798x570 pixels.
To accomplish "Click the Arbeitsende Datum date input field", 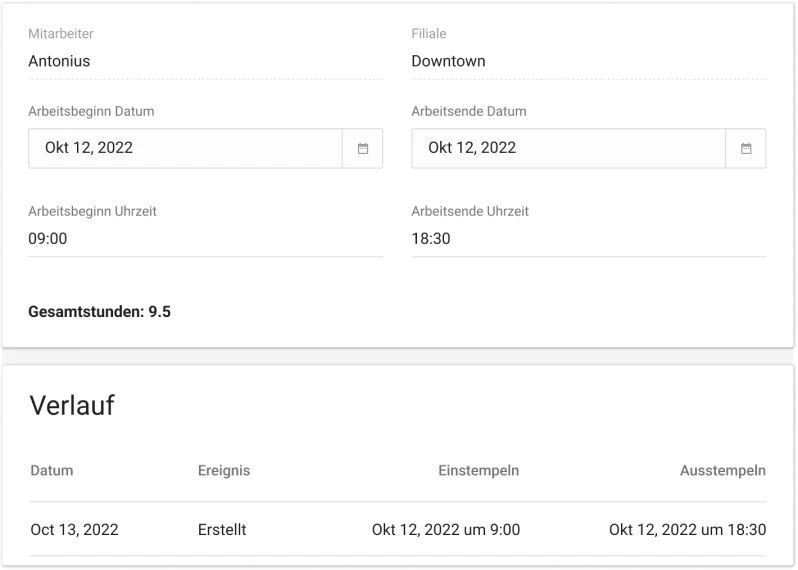I will (x=568, y=148).
